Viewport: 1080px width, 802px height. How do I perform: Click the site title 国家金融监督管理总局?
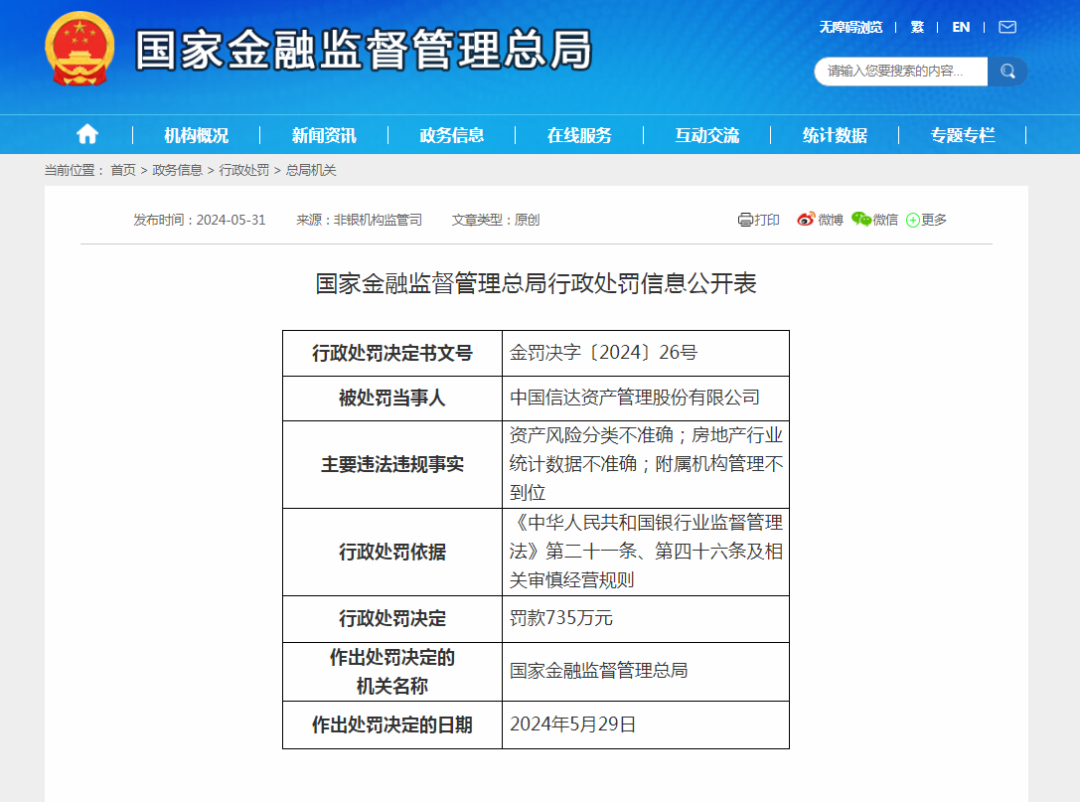364,50
